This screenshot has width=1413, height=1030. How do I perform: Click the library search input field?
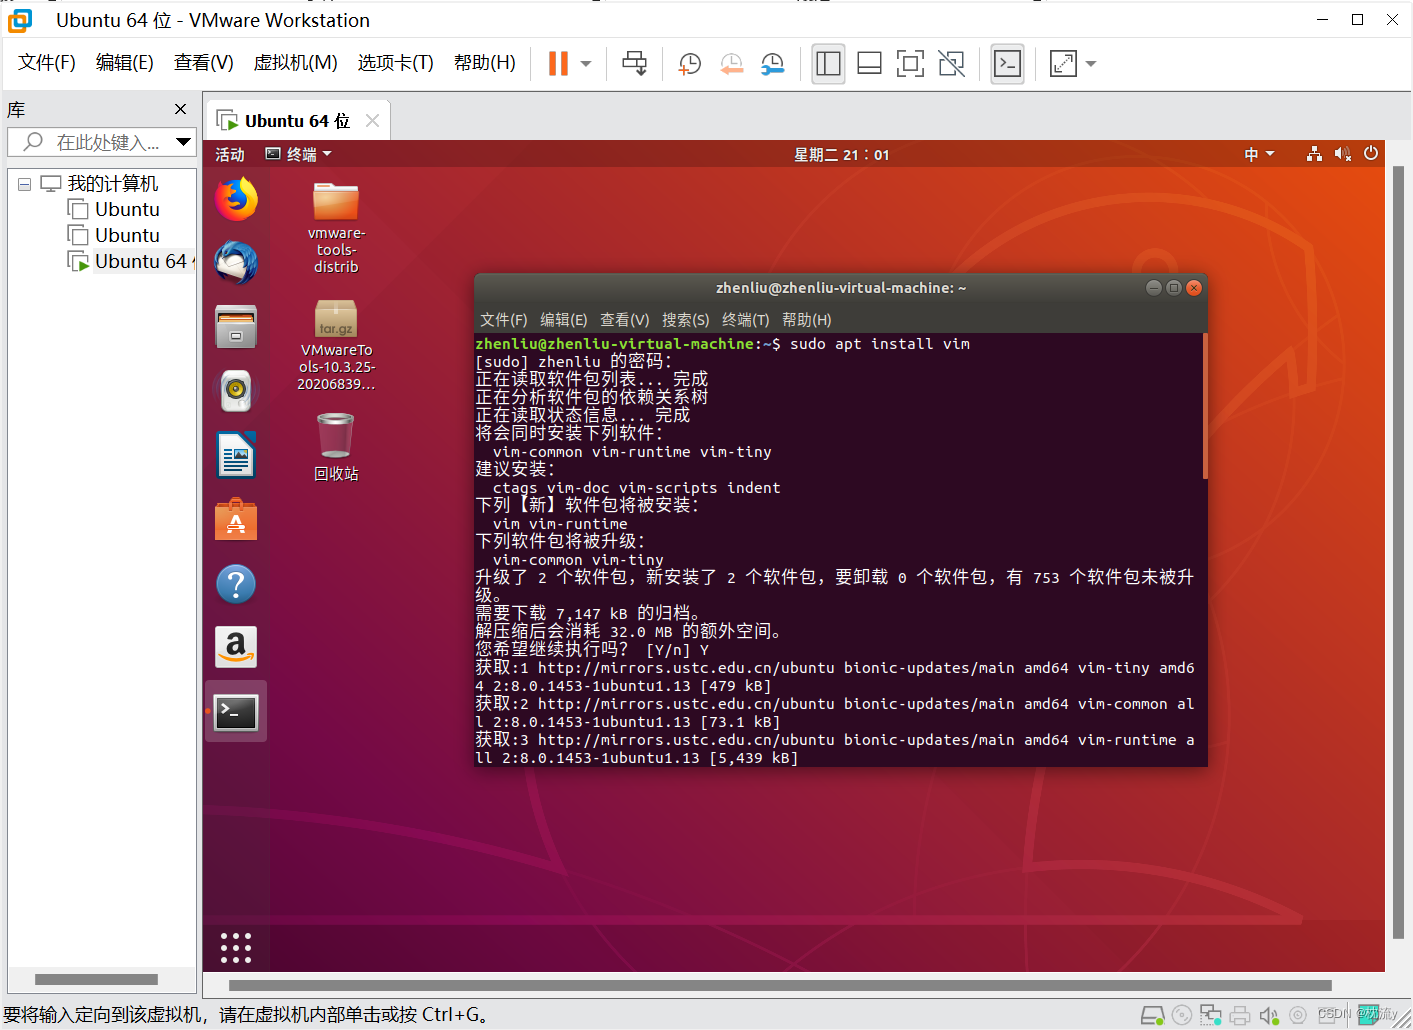(100, 142)
